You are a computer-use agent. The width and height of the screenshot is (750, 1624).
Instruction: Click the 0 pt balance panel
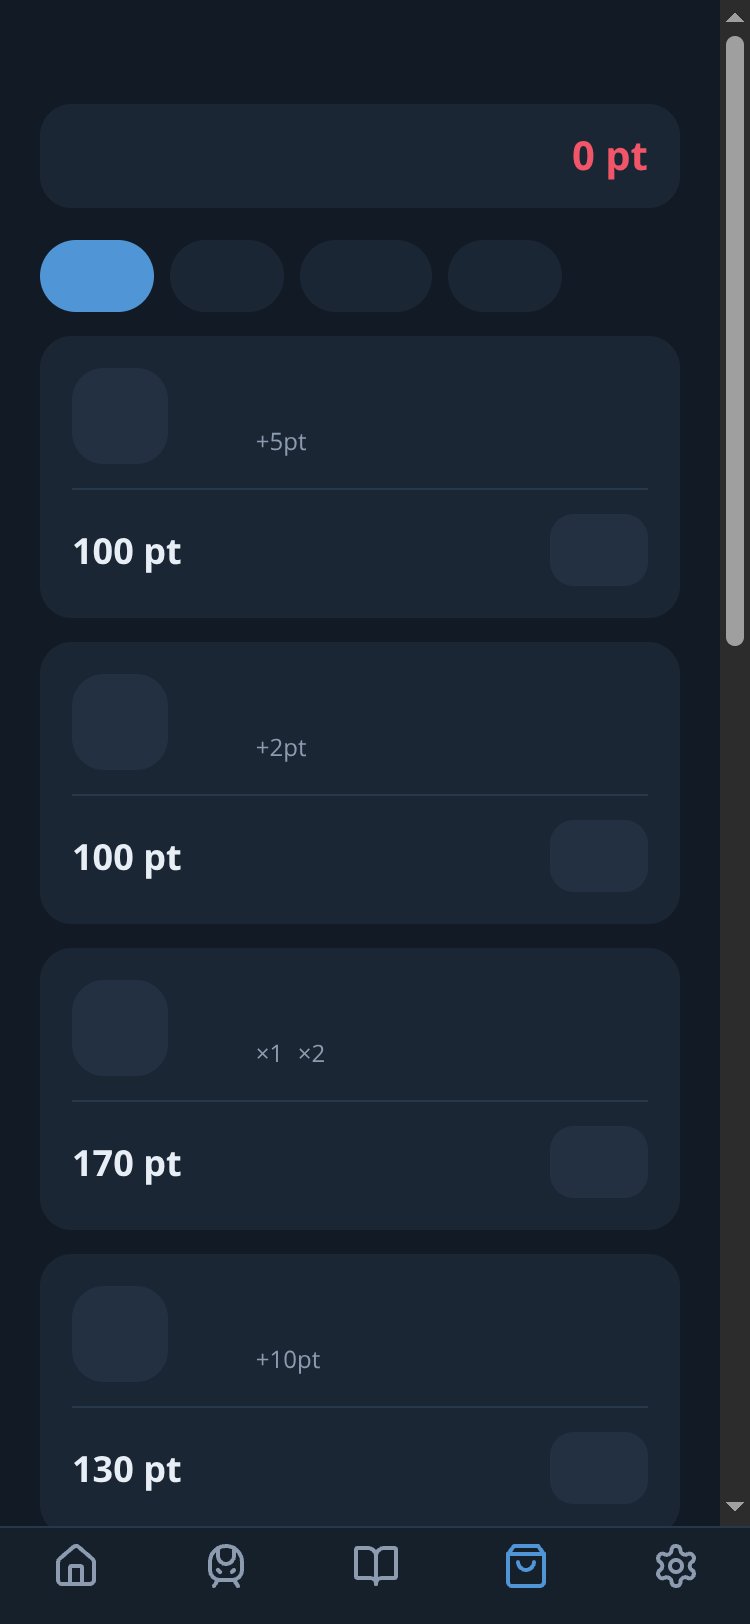tap(360, 156)
